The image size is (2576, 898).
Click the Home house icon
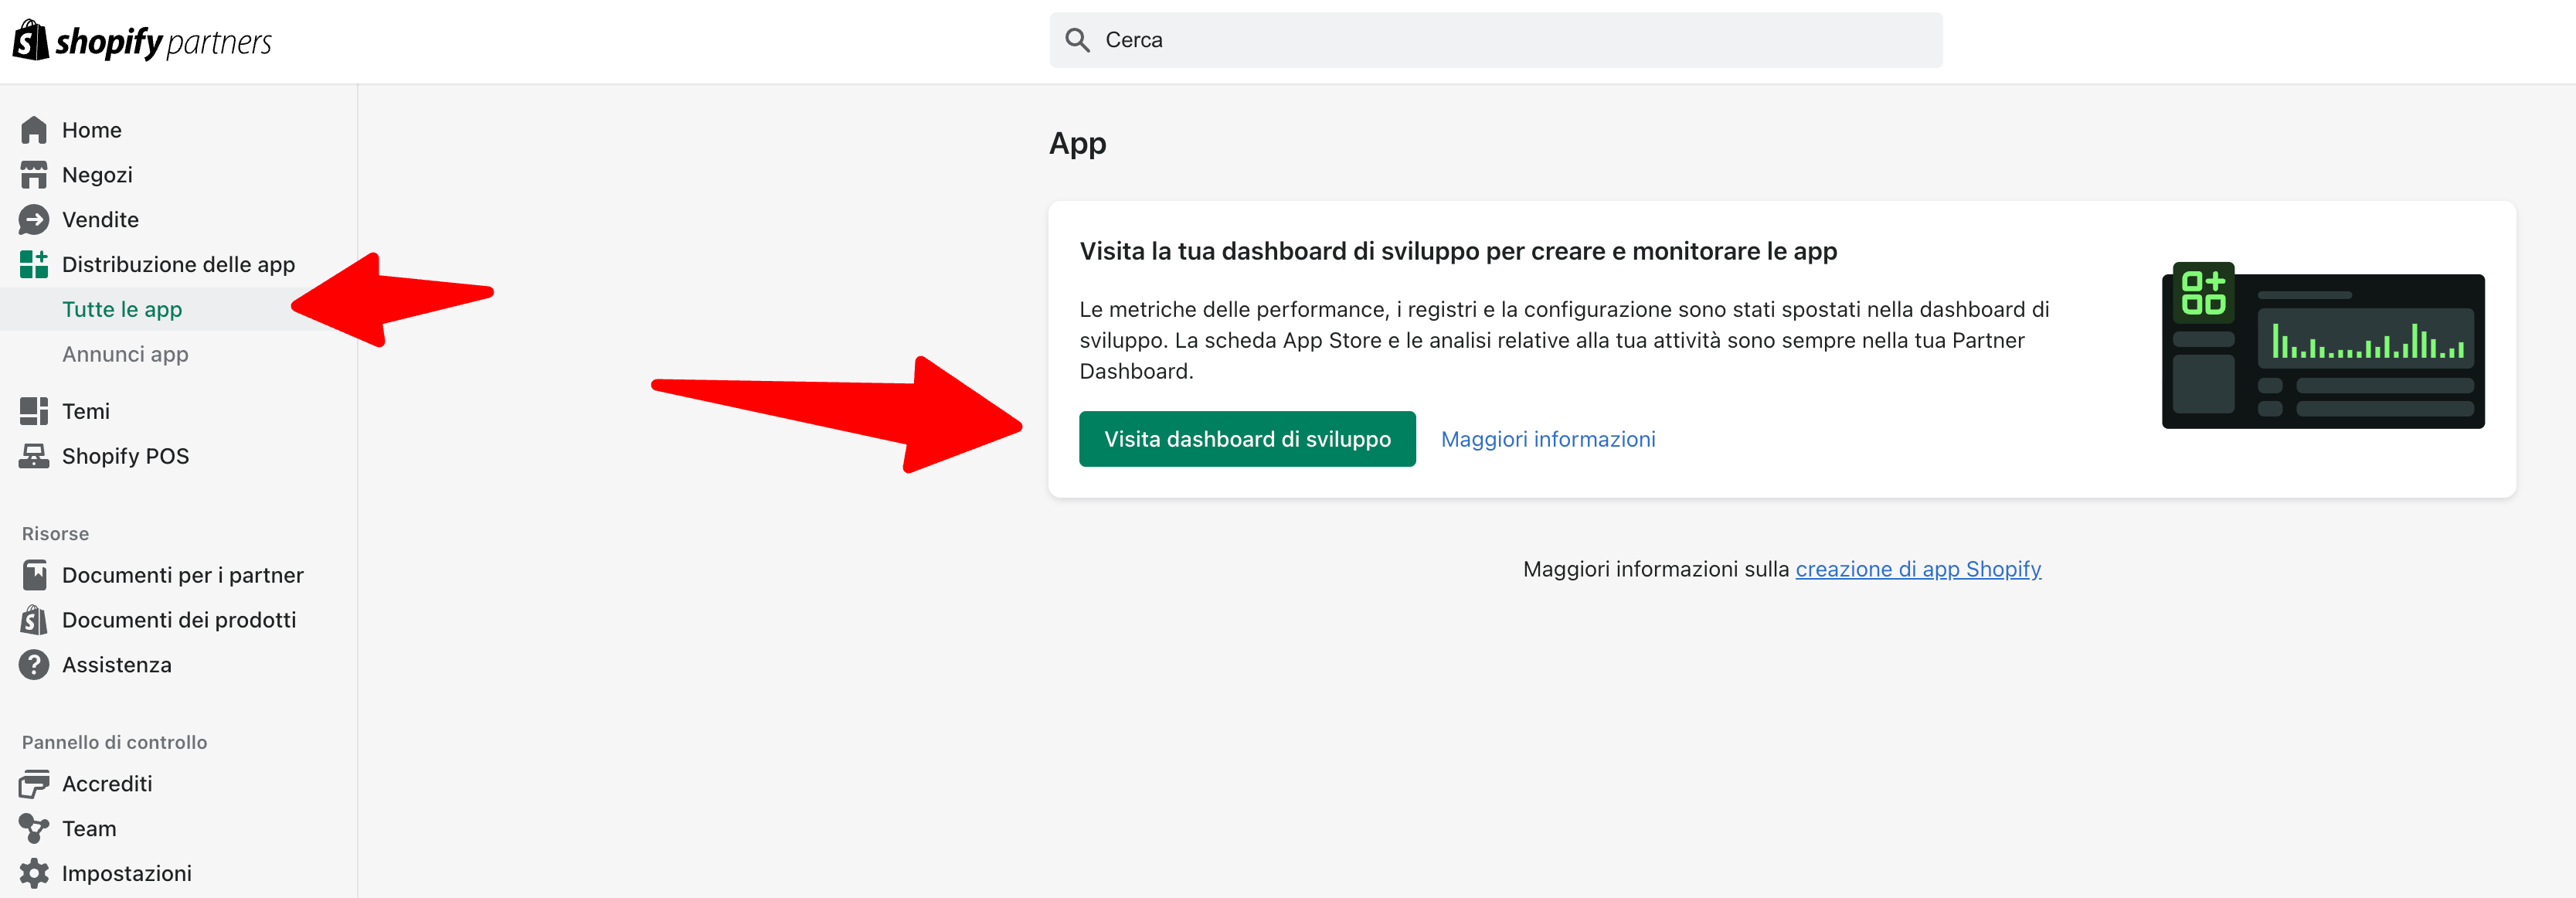coord(34,130)
